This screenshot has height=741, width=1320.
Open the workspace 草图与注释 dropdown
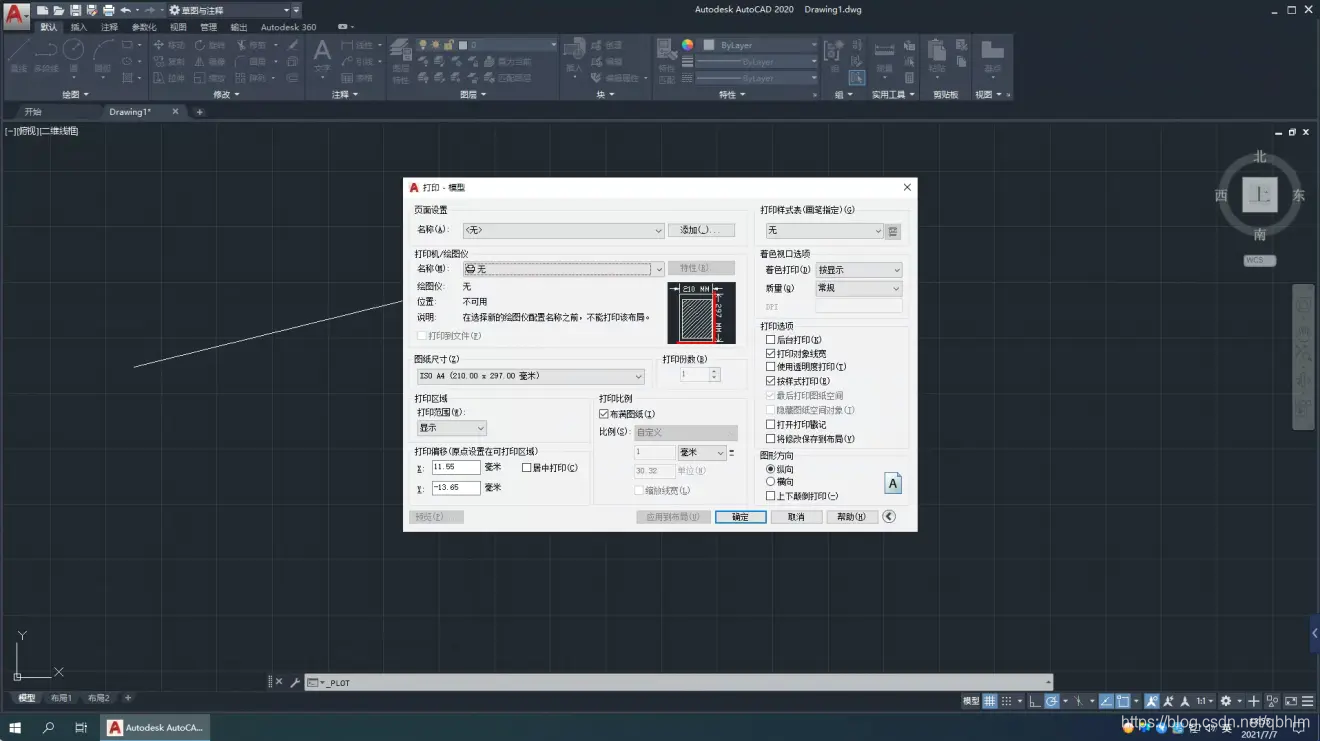[228, 10]
